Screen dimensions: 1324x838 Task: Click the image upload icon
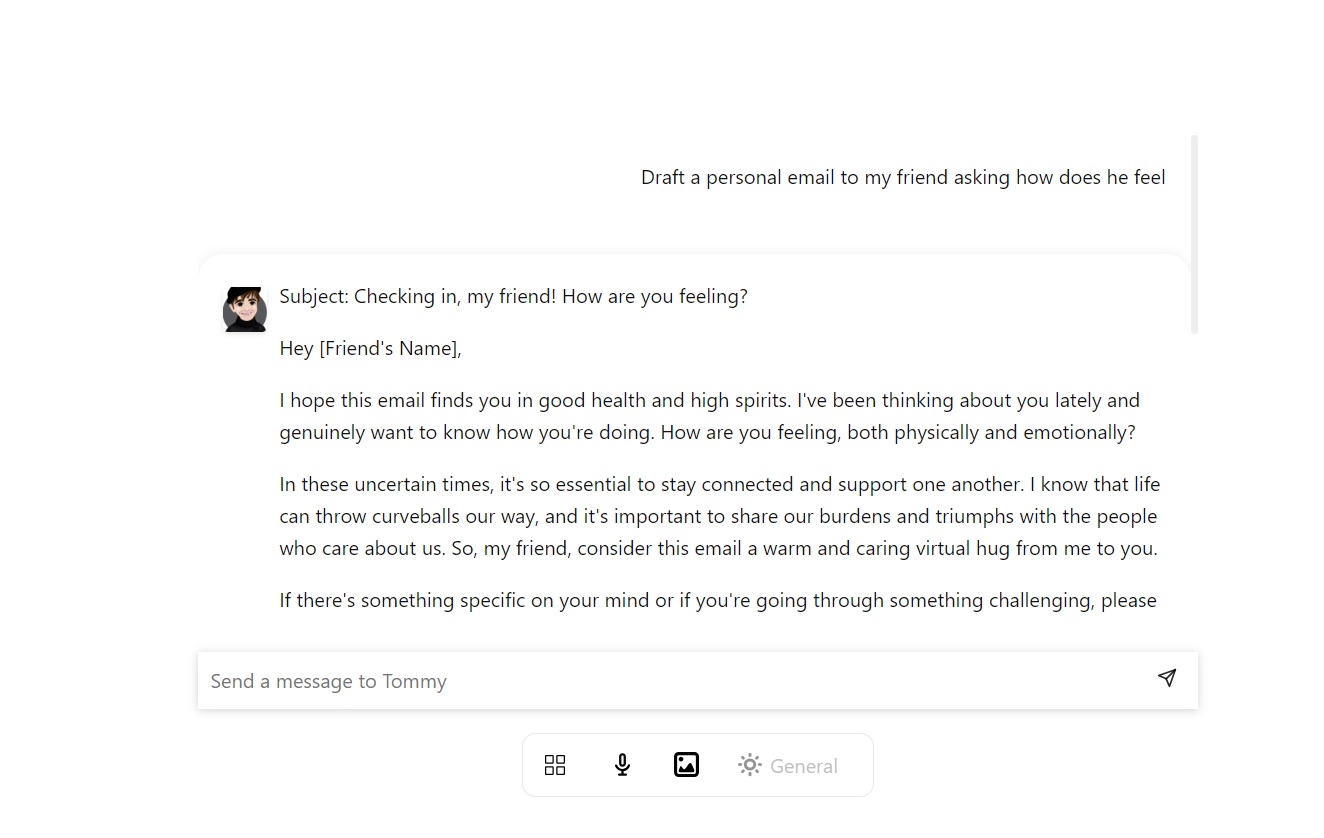coord(686,765)
